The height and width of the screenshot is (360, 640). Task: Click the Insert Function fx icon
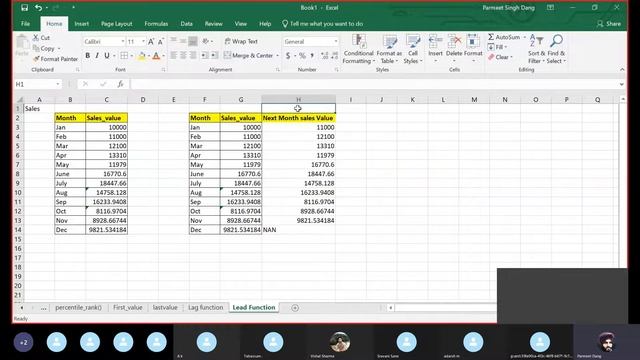pos(120,84)
